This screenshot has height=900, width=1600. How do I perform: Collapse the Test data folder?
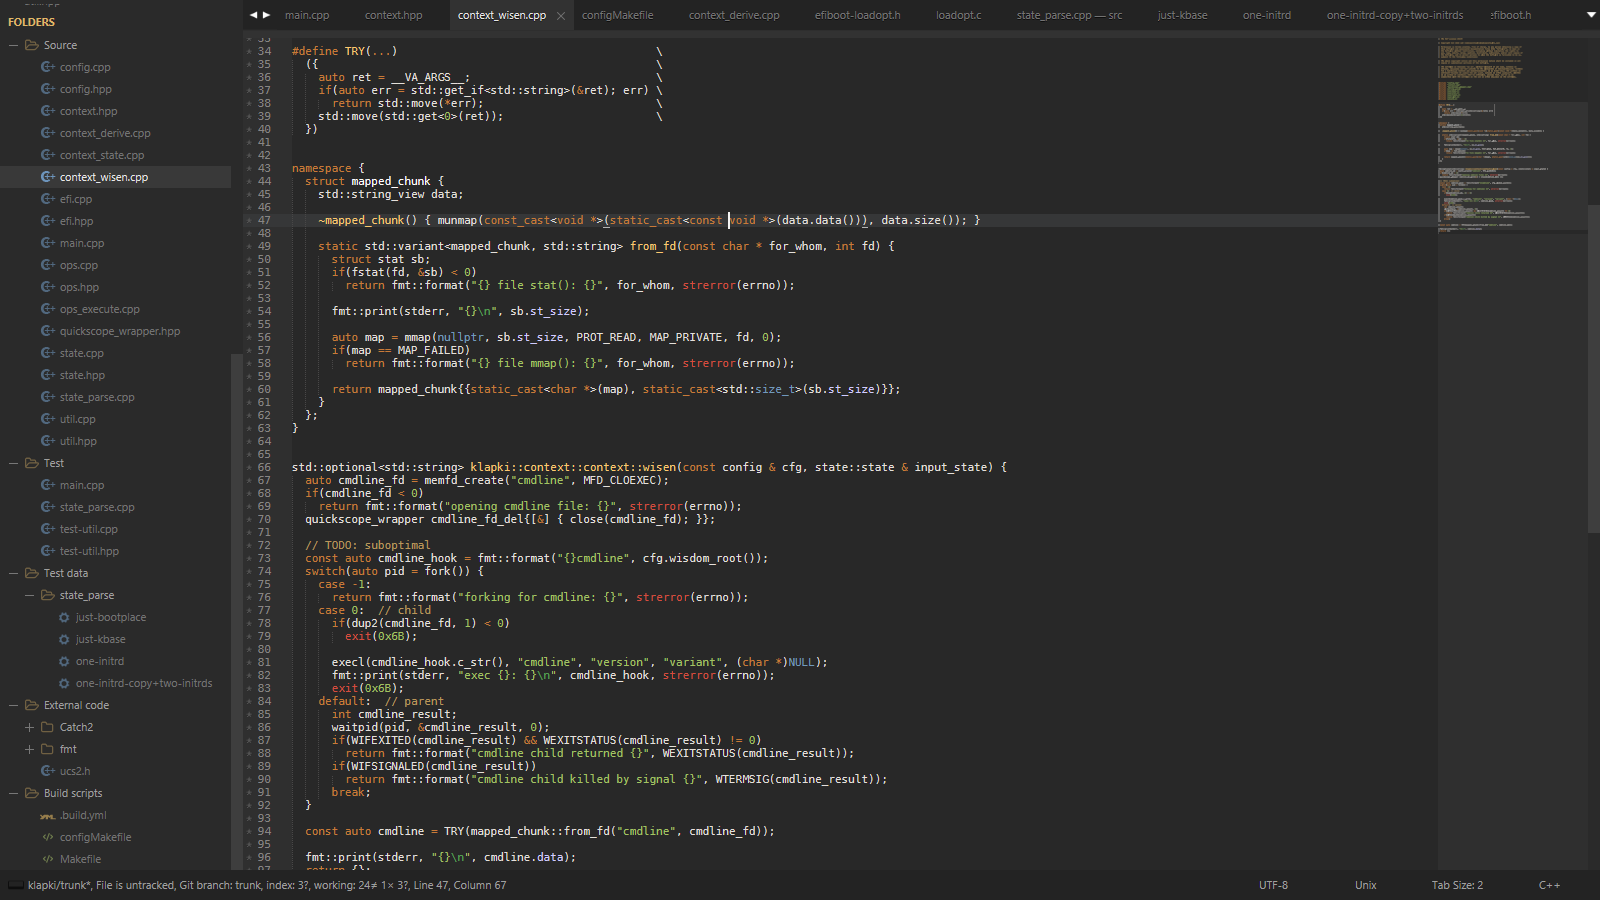14,573
